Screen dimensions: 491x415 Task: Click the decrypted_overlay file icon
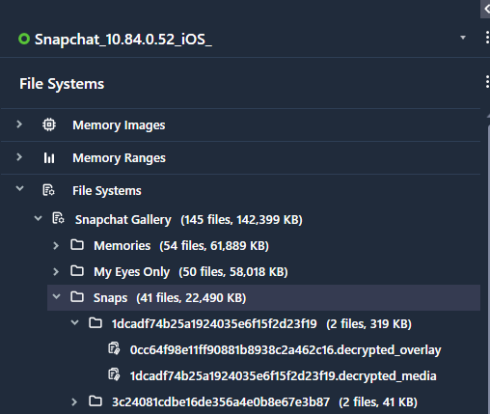pos(114,349)
